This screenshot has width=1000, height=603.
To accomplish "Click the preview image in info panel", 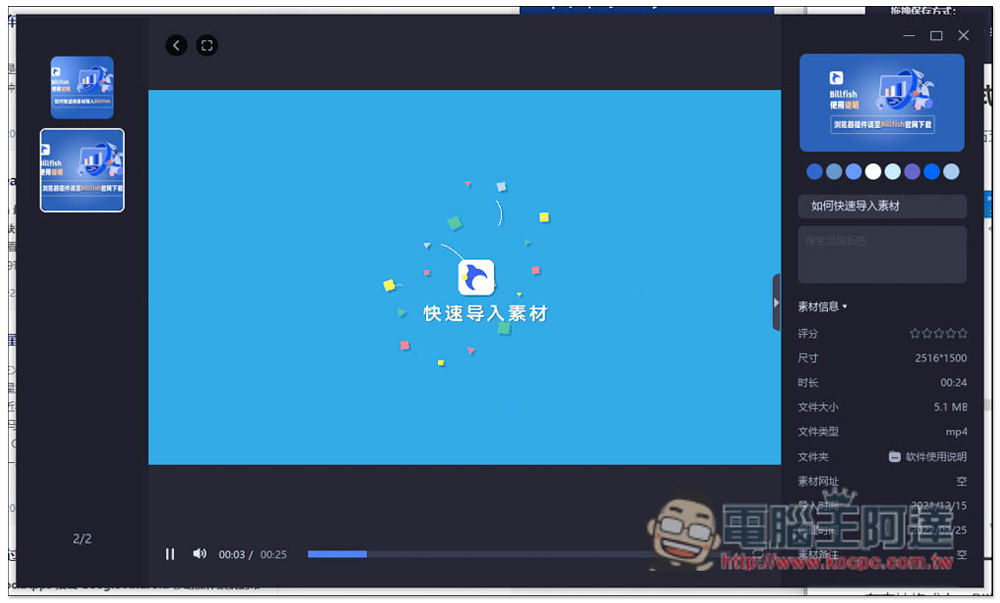I will pyautogui.click(x=881, y=103).
